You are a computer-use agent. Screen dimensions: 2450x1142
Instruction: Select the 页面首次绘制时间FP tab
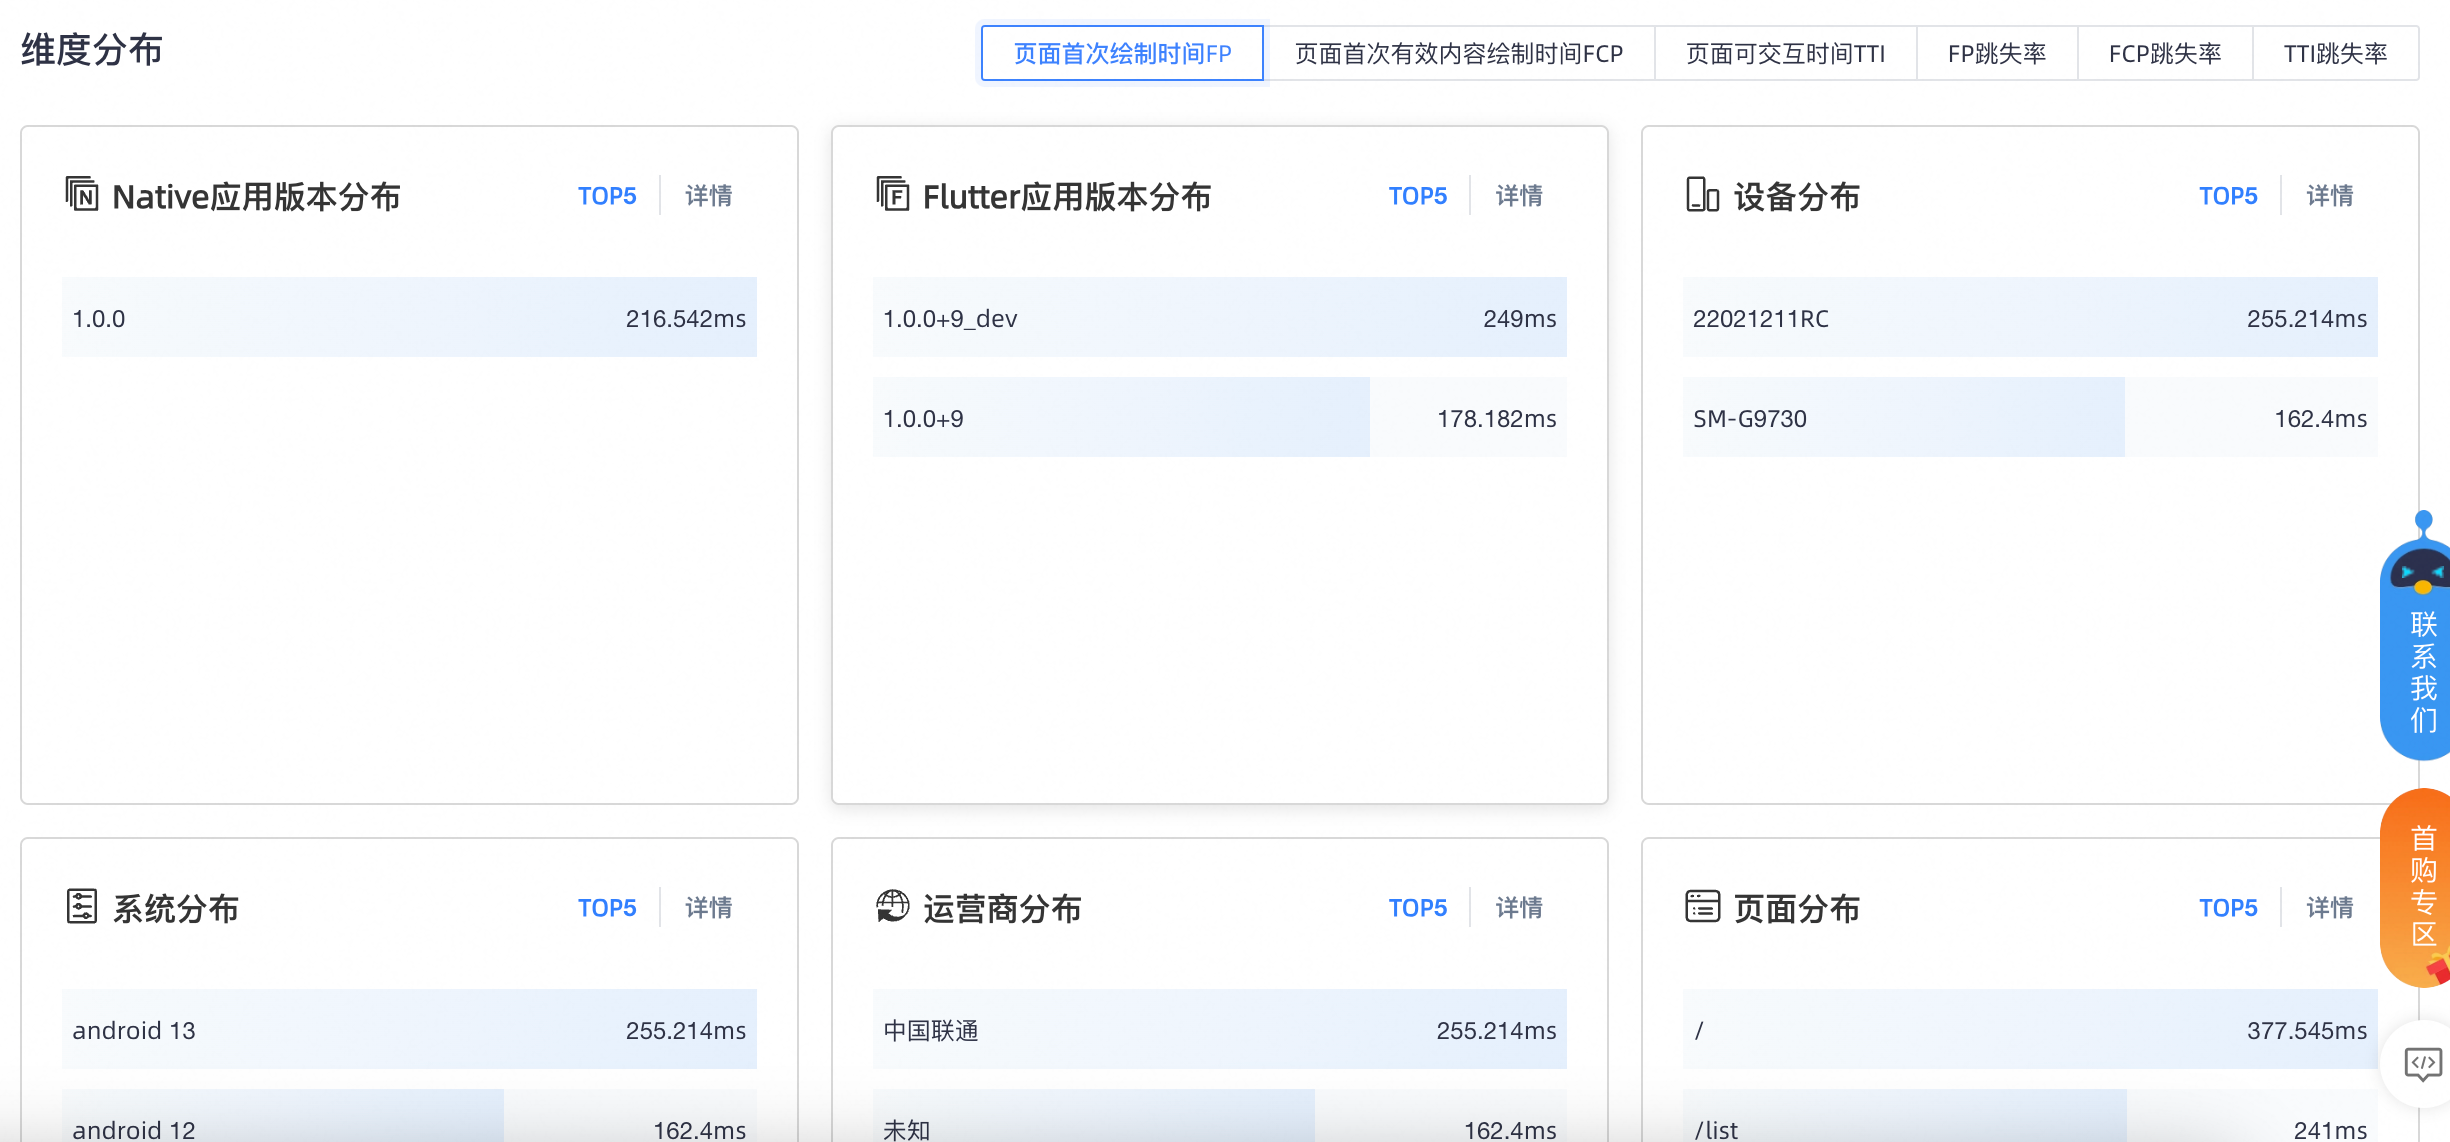click(1122, 53)
